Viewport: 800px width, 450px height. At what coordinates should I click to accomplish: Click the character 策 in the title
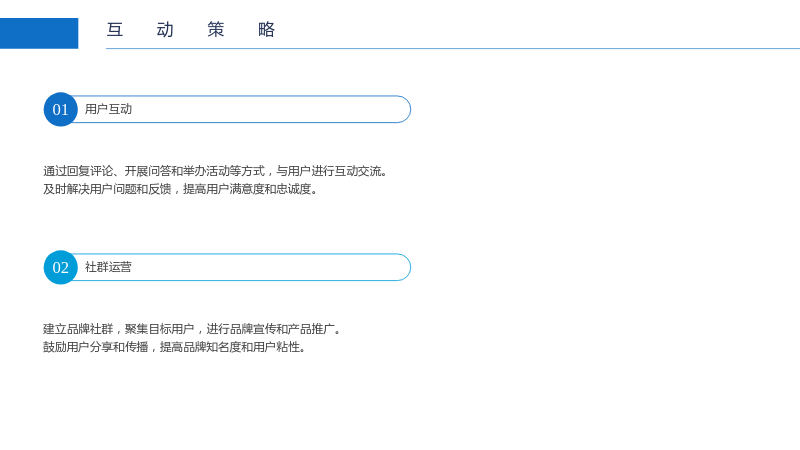[216, 30]
